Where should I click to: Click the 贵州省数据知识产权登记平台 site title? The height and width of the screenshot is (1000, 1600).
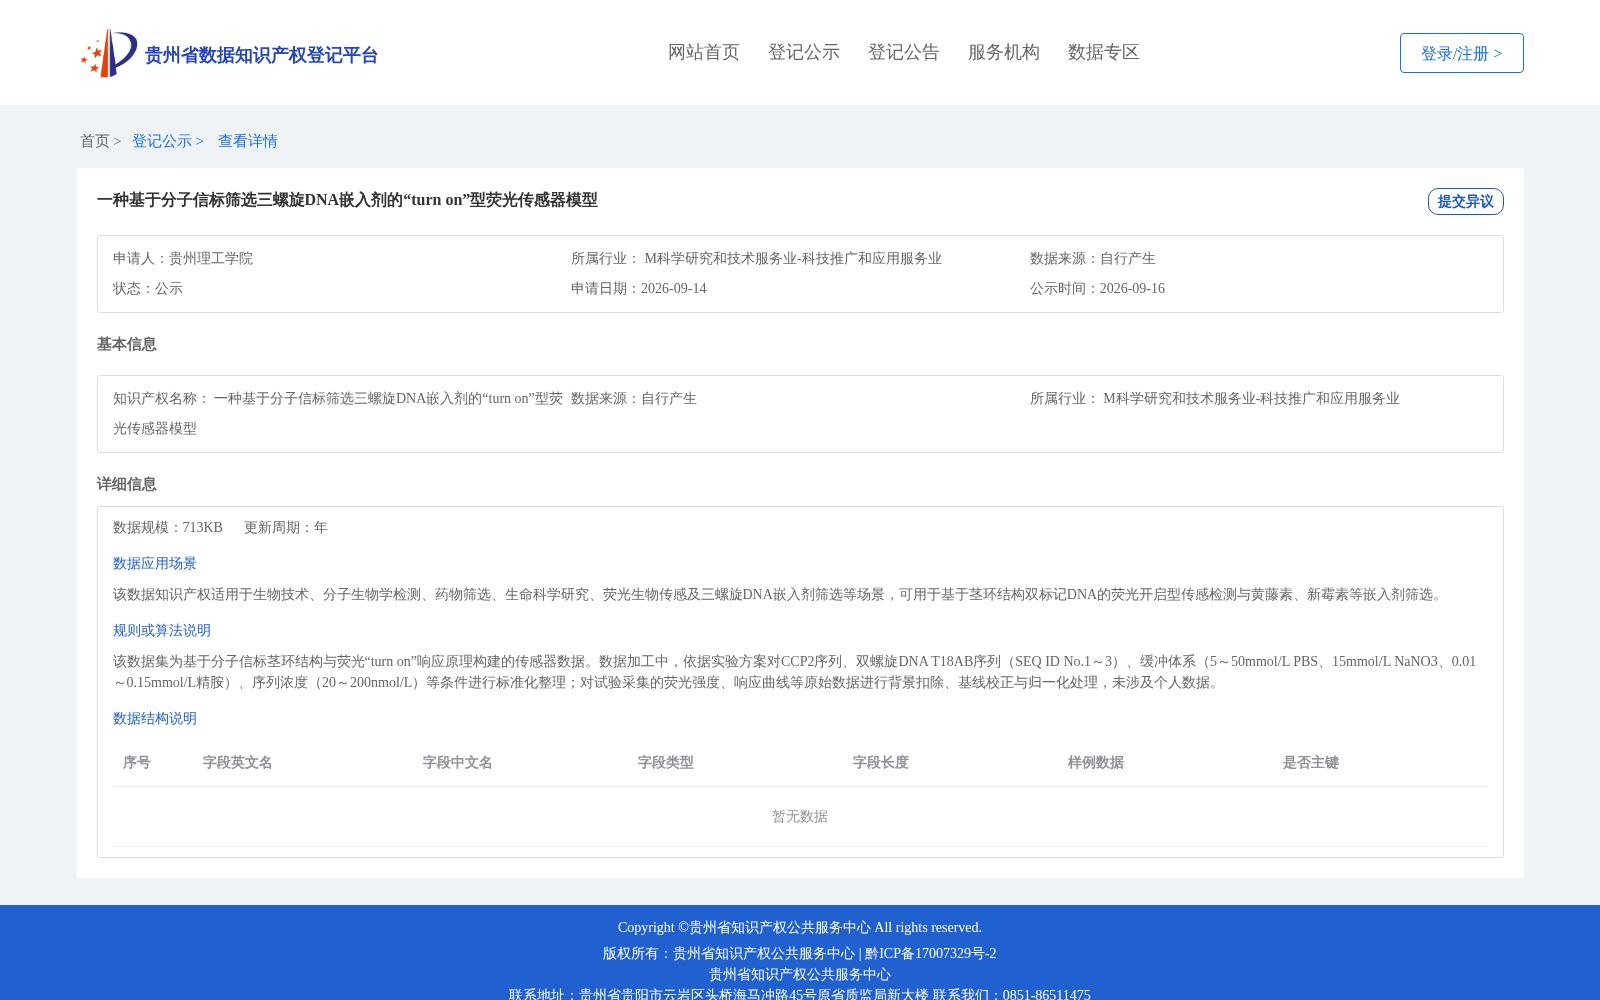point(261,55)
